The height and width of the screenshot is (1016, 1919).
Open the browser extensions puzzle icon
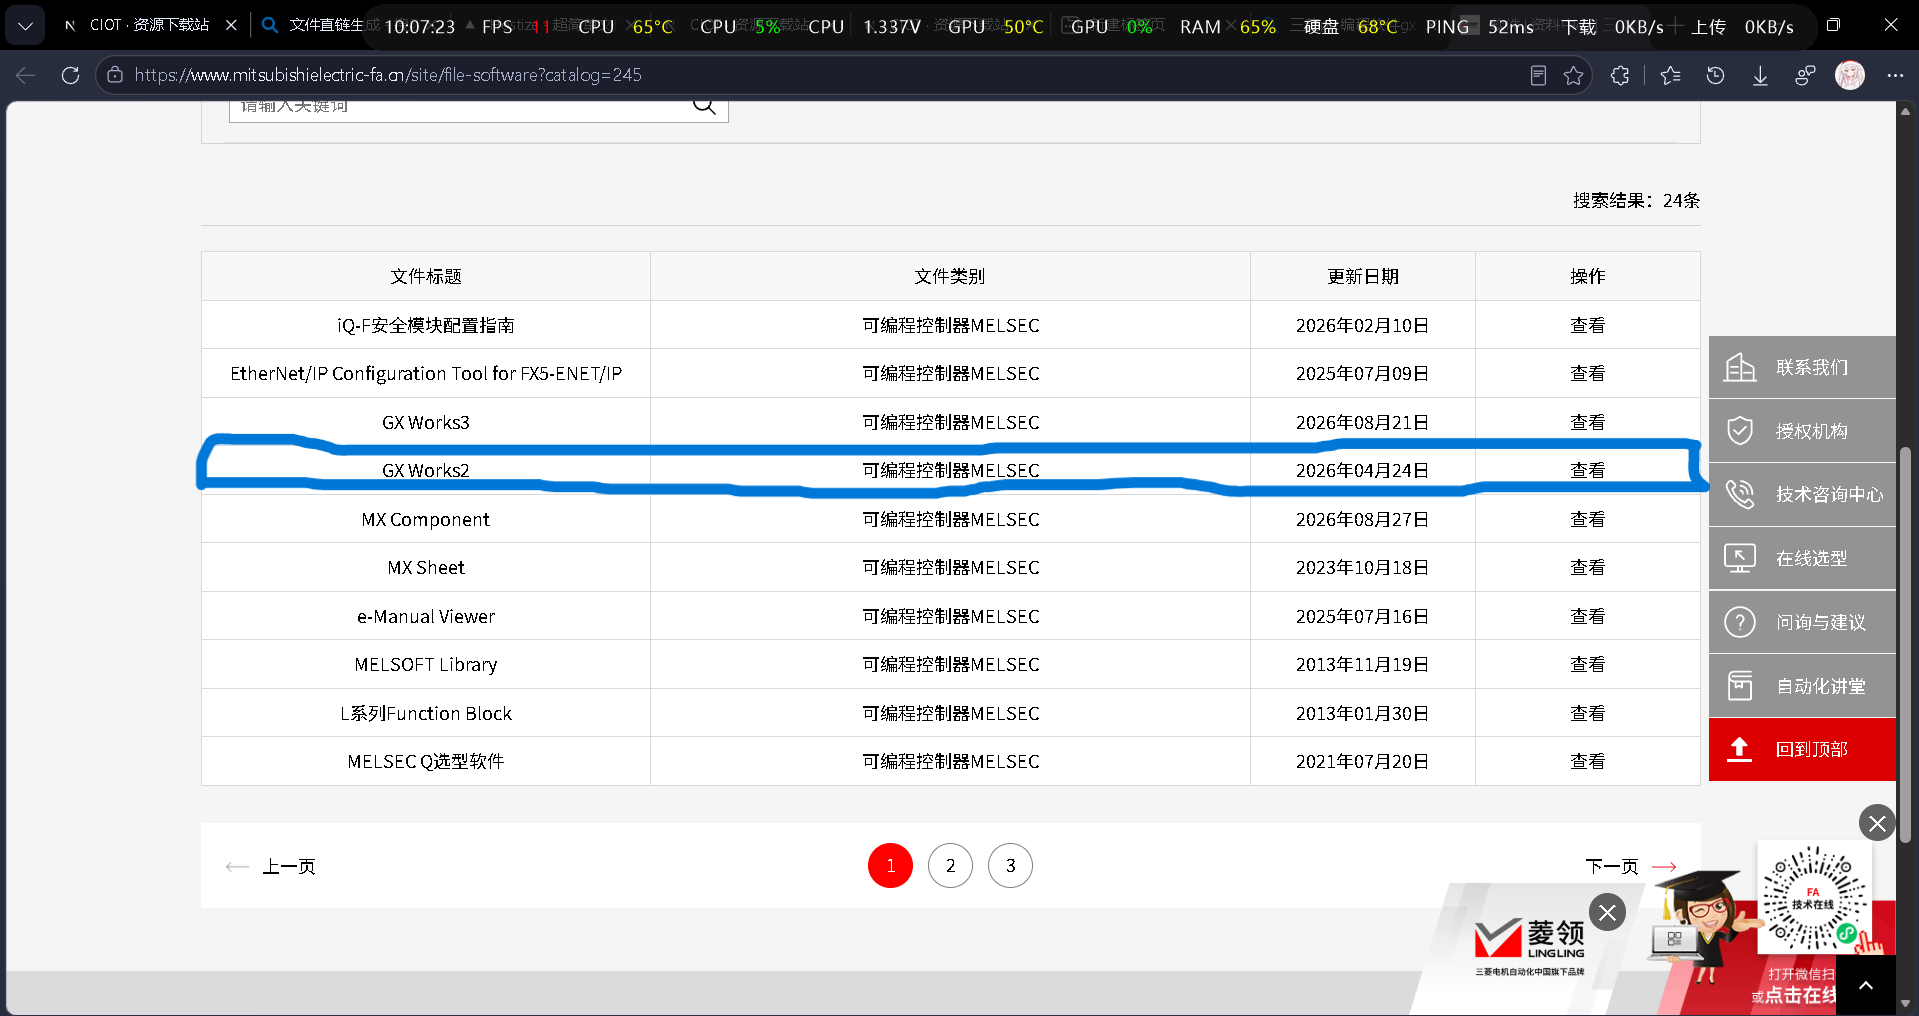point(1620,75)
